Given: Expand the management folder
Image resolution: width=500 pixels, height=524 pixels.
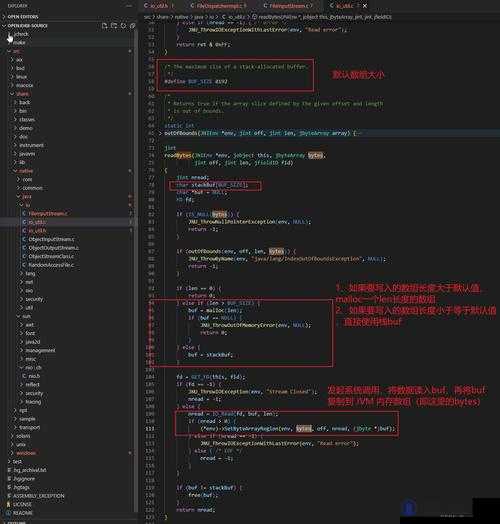Looking at the screenshot, I should 38,350.
